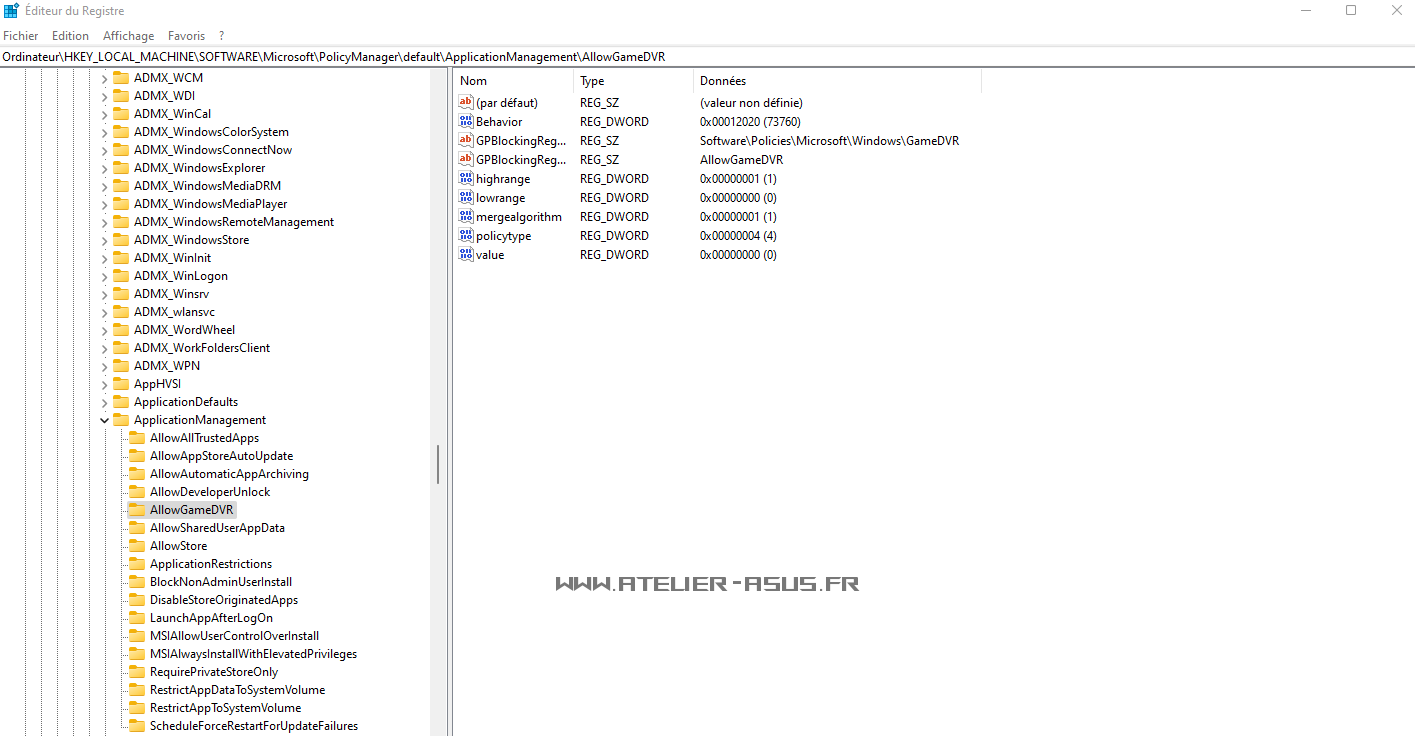Expand the AppHVSI registry key
Image resolution: width=1415 pixels, height=736 pixels.
click(104, 384)
